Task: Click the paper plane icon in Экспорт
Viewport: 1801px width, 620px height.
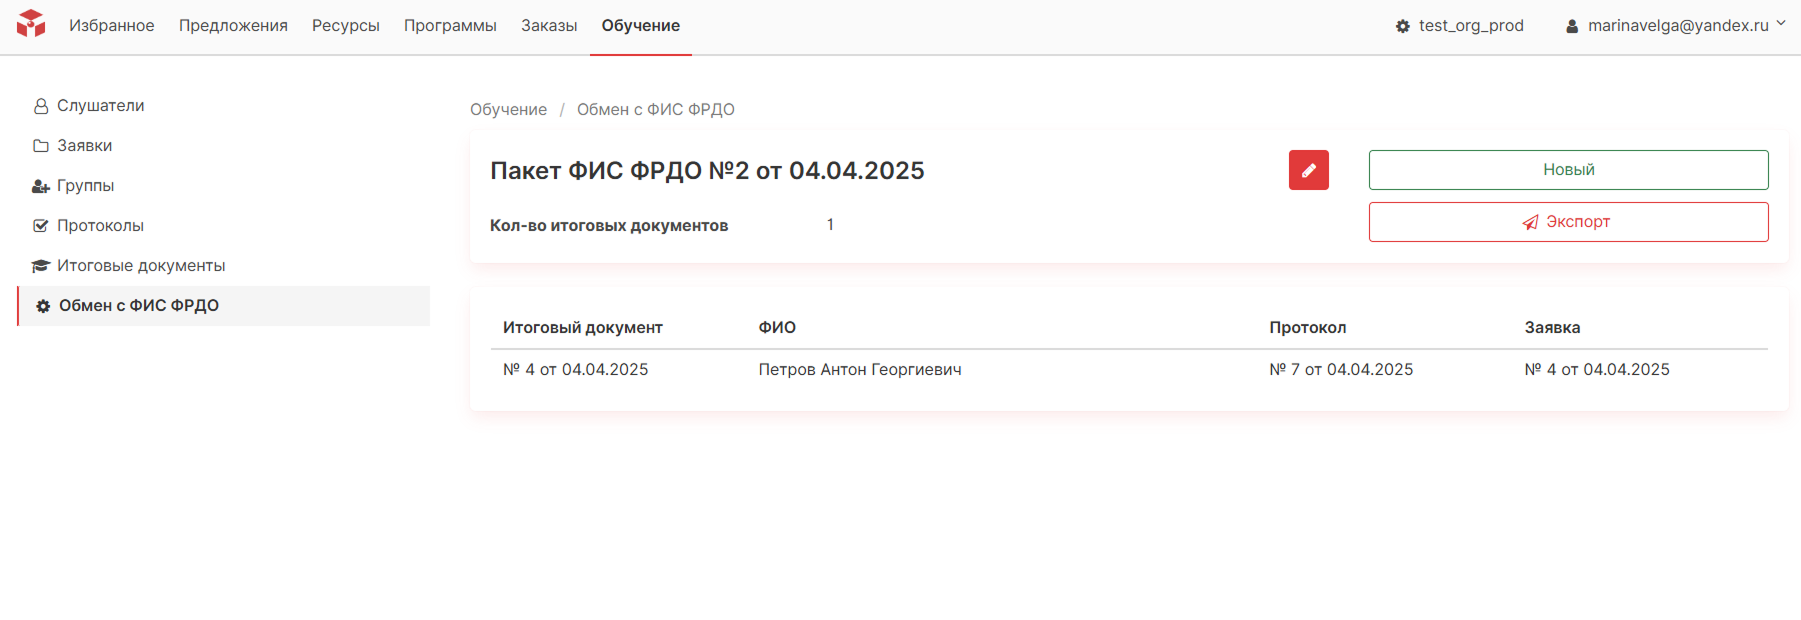Action: pyautogui.click(x=1530, y=222)
